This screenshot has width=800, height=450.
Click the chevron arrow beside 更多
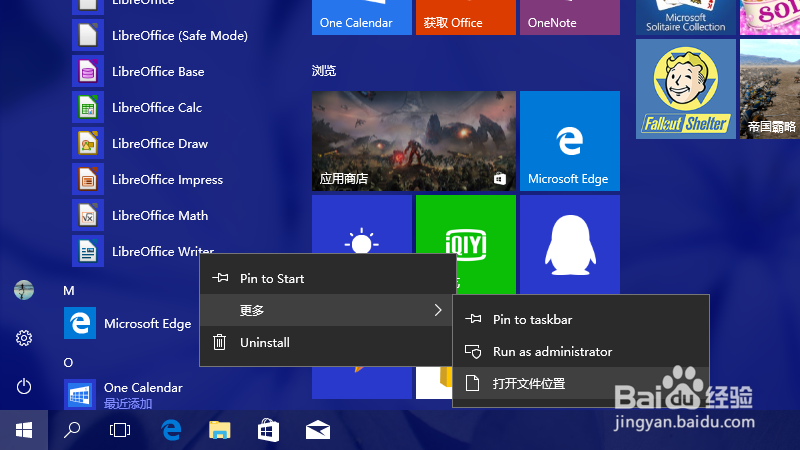[x=438, y=310]
